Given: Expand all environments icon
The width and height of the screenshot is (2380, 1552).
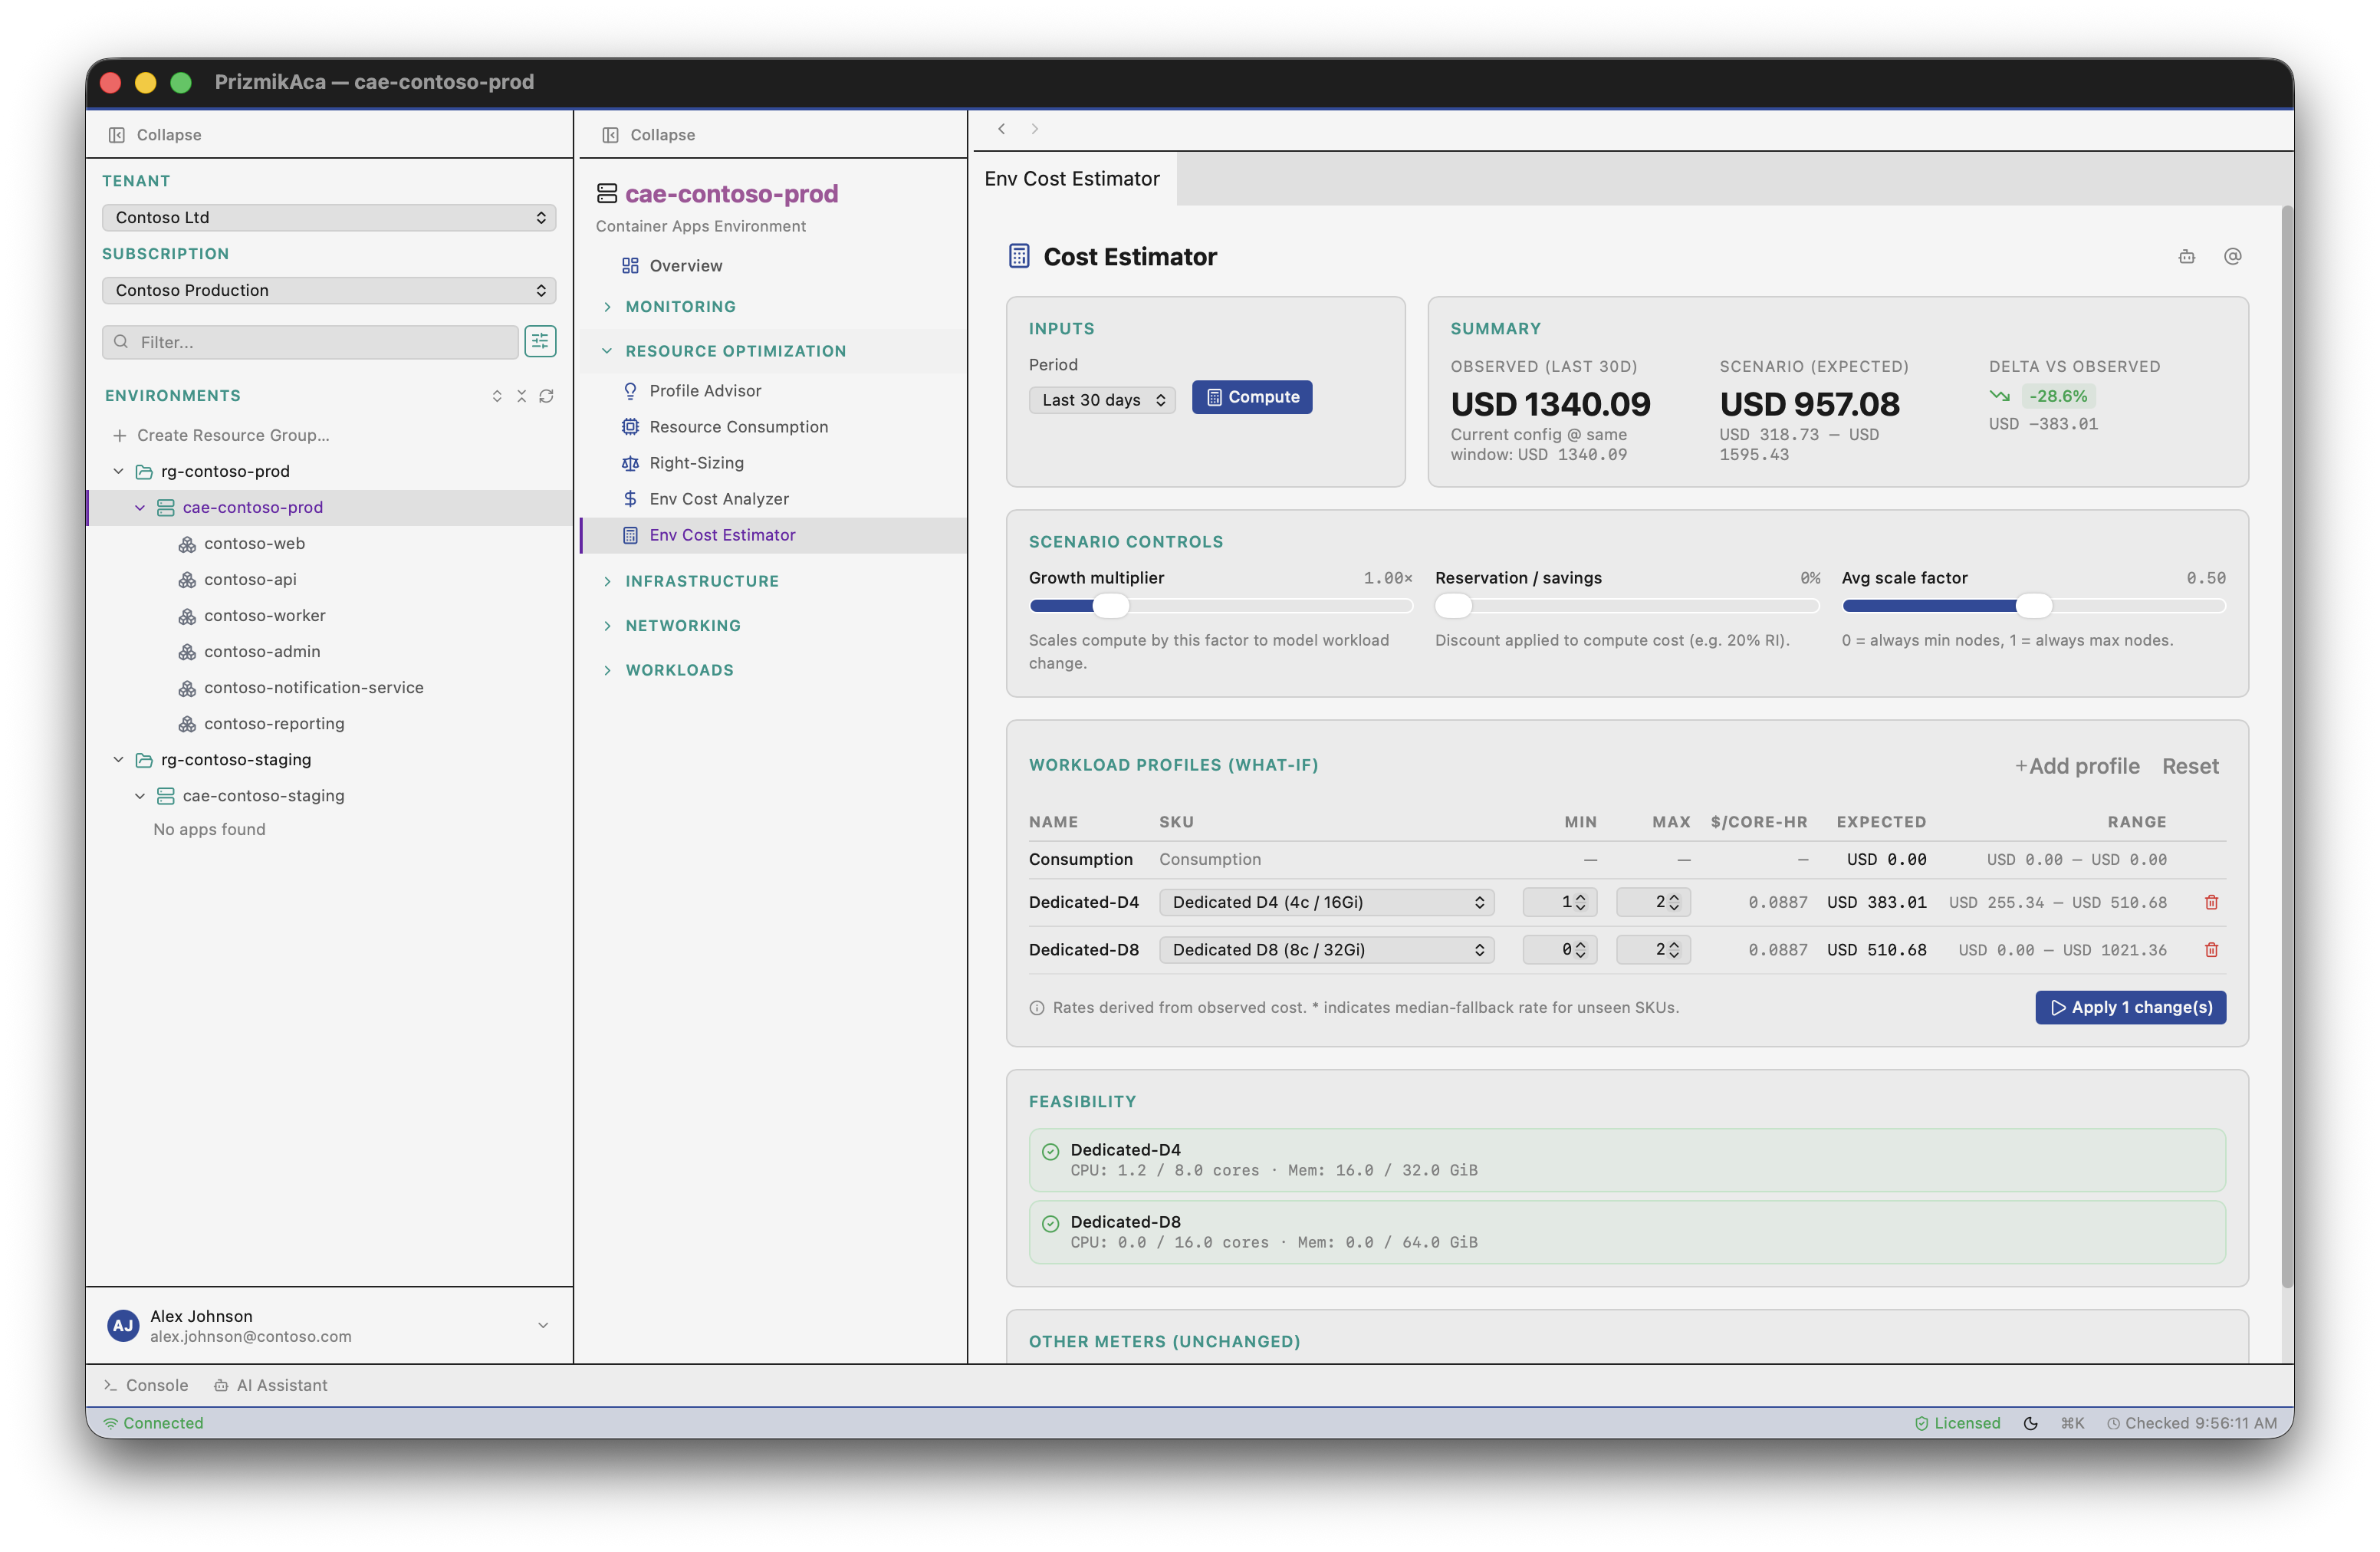Looking at the screenshot, I should (497, 396).
